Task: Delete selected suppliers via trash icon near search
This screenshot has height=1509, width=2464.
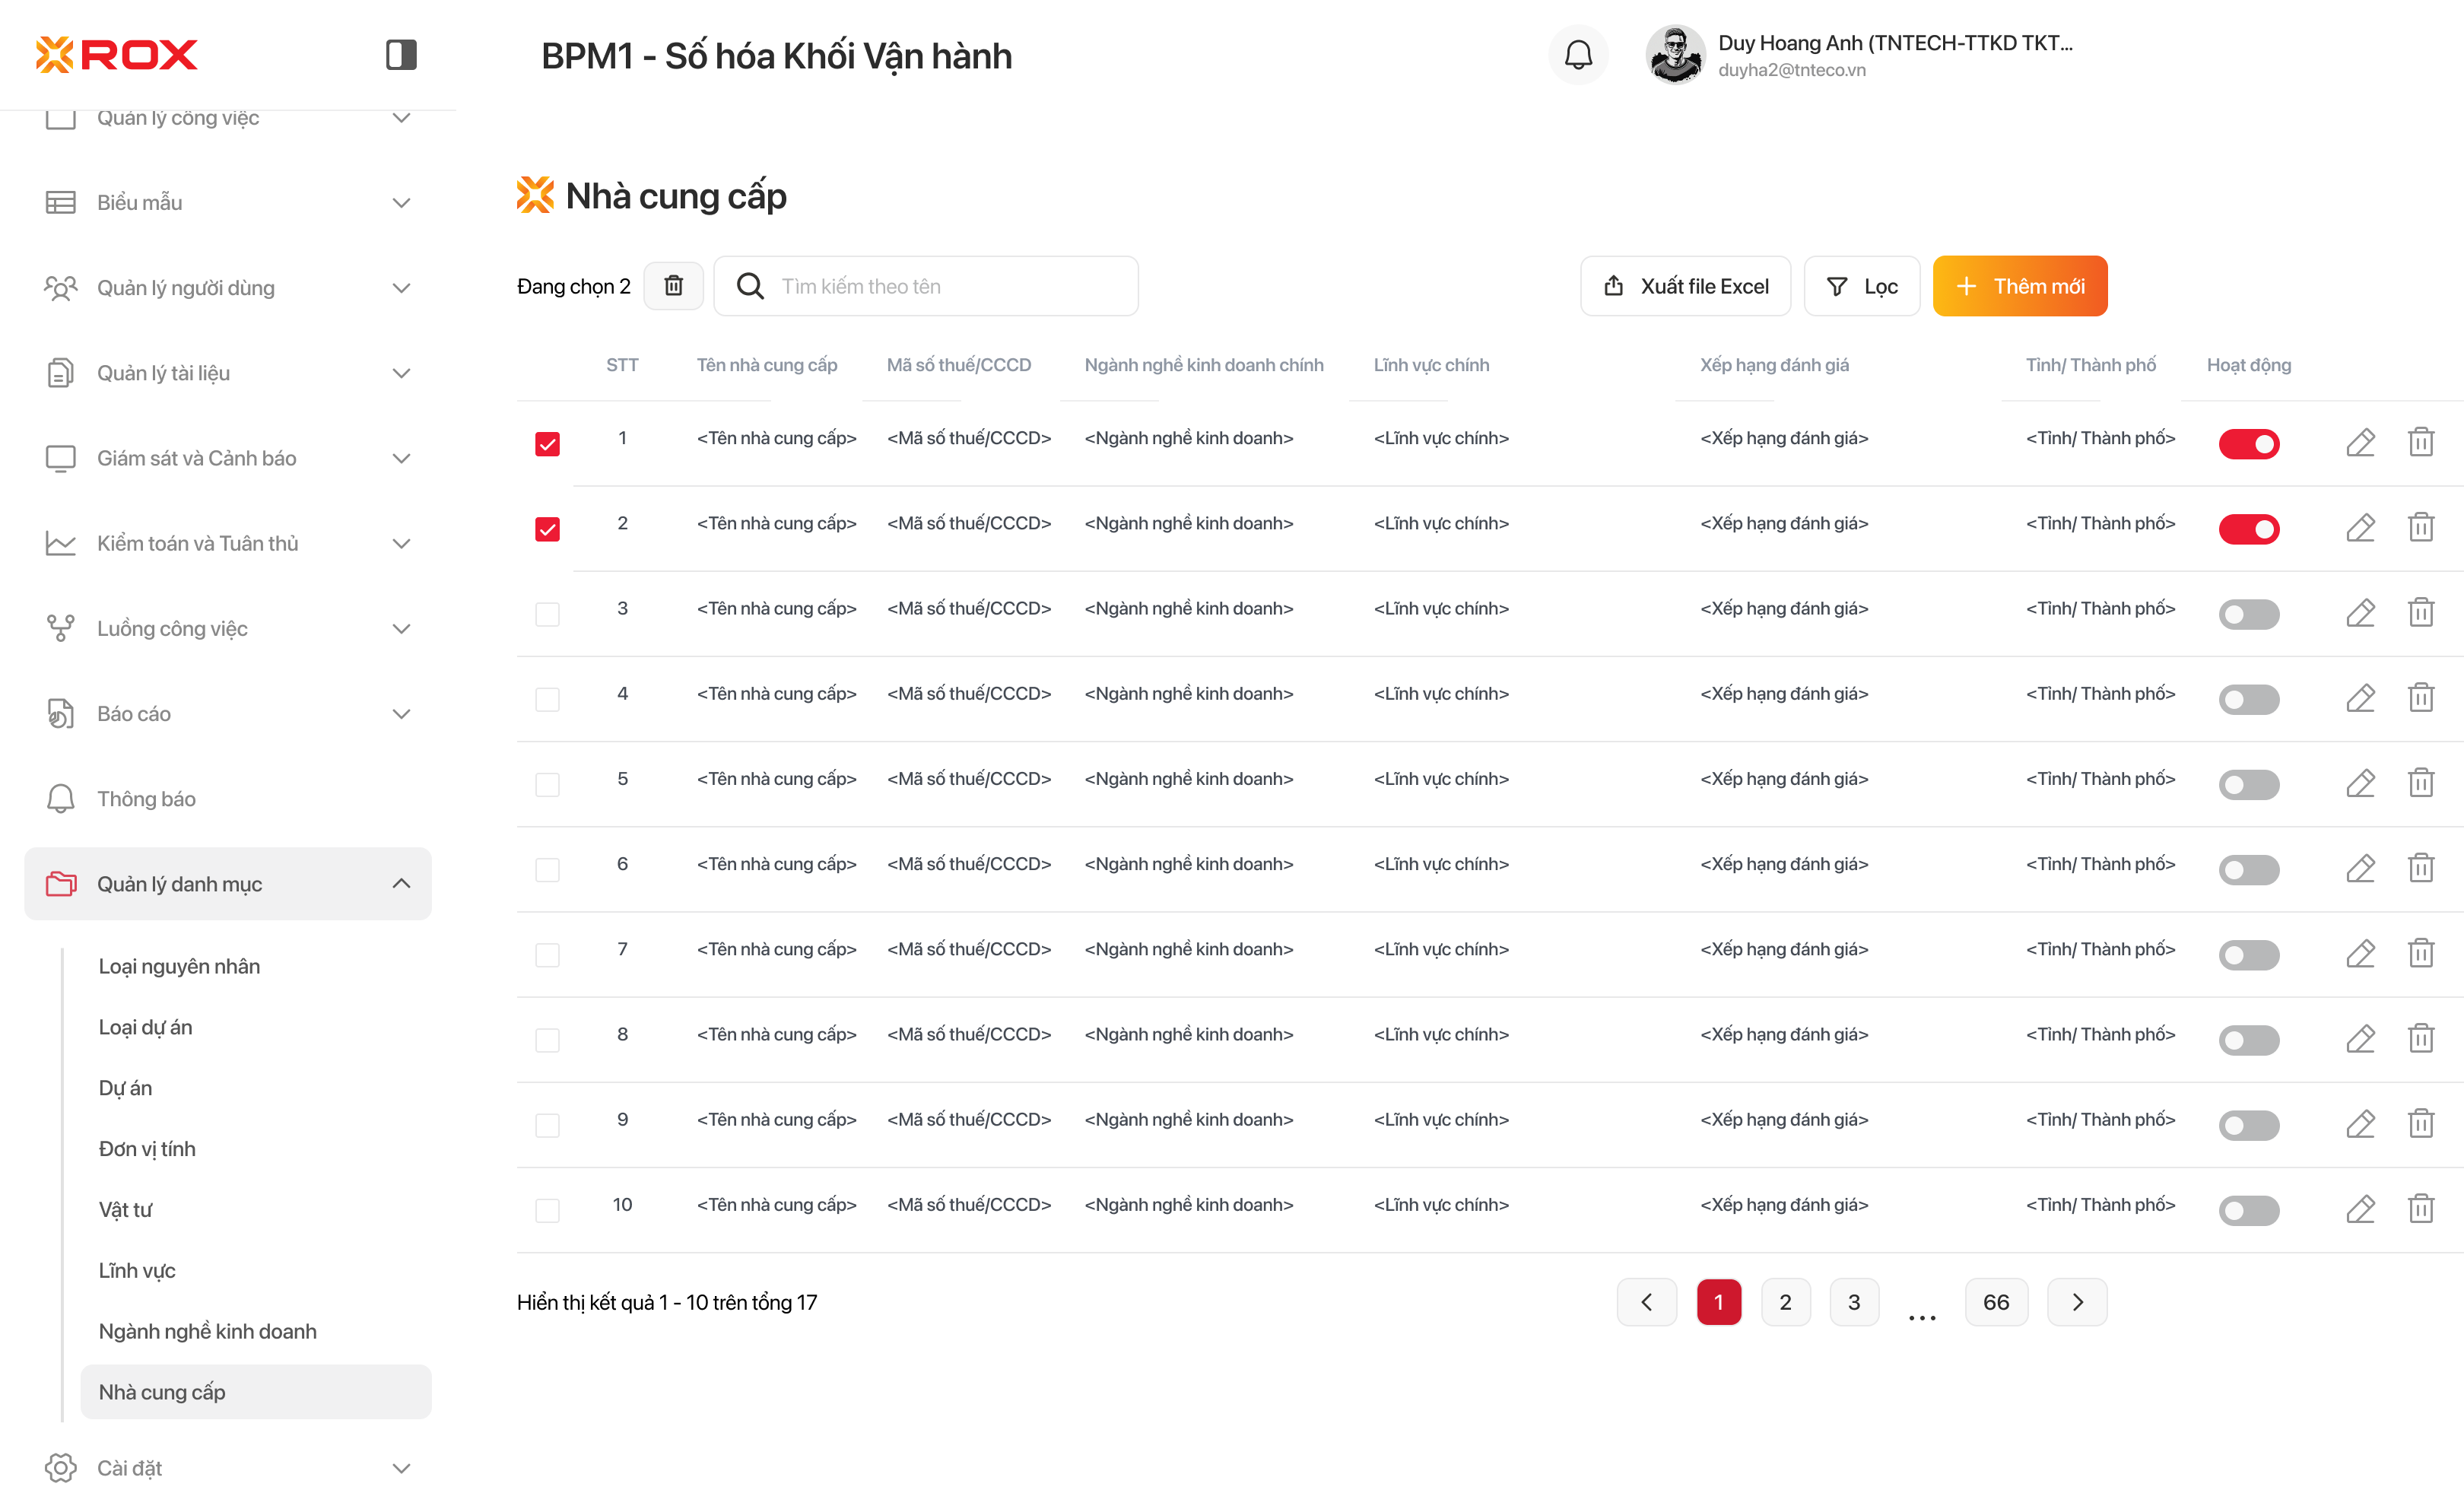Action: coord(674,286)
